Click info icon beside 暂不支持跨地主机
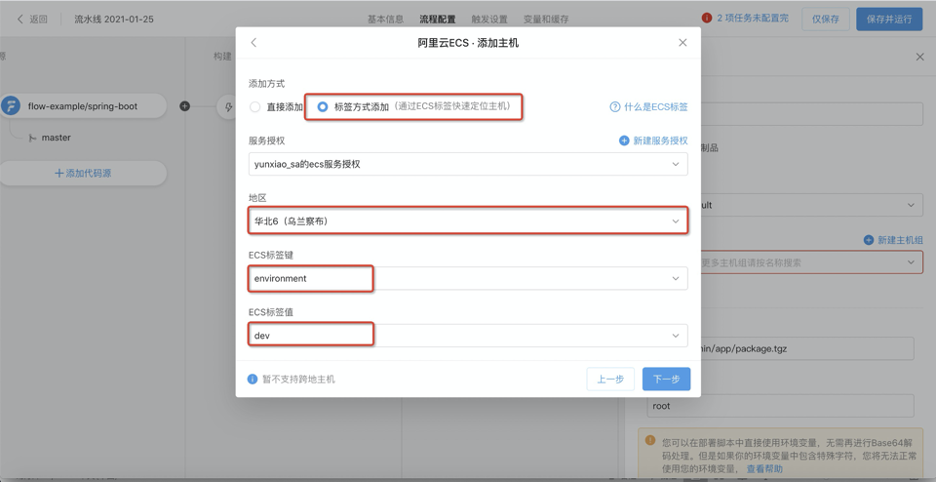Viewport: 936px width, 482px height. coord(253,379)
